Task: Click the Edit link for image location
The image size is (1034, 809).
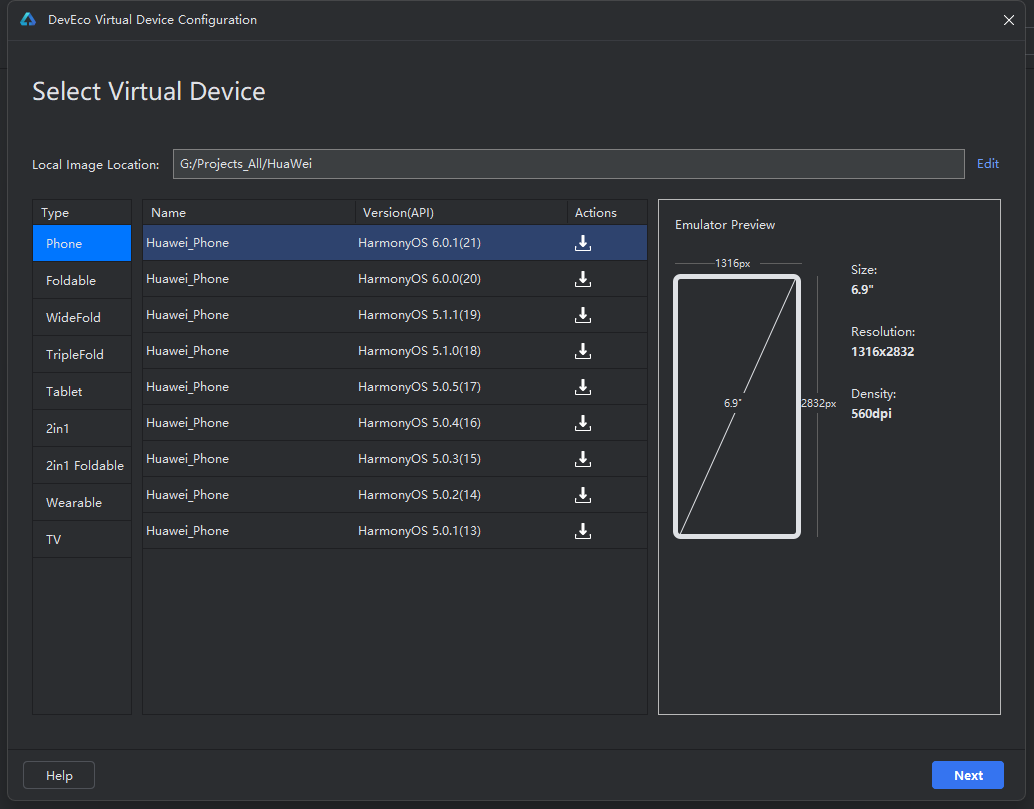Action: tap(987, 164)
